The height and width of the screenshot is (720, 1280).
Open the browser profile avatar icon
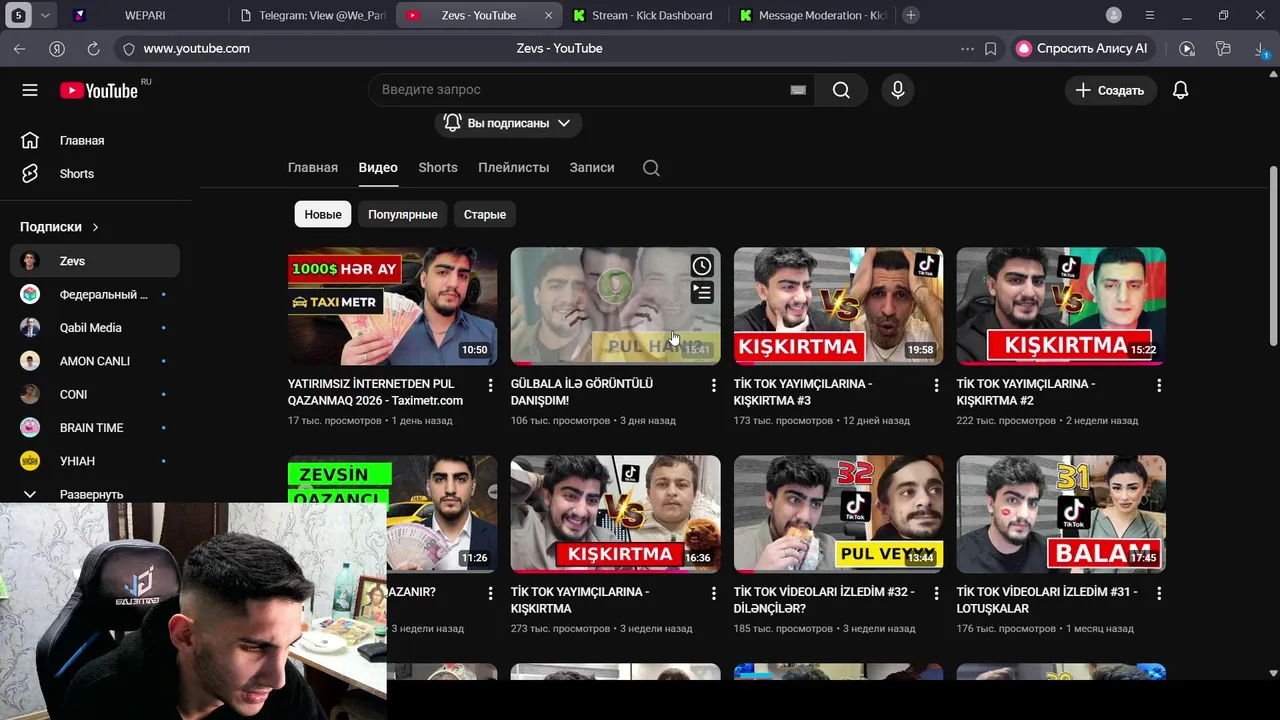(1114, 15)
